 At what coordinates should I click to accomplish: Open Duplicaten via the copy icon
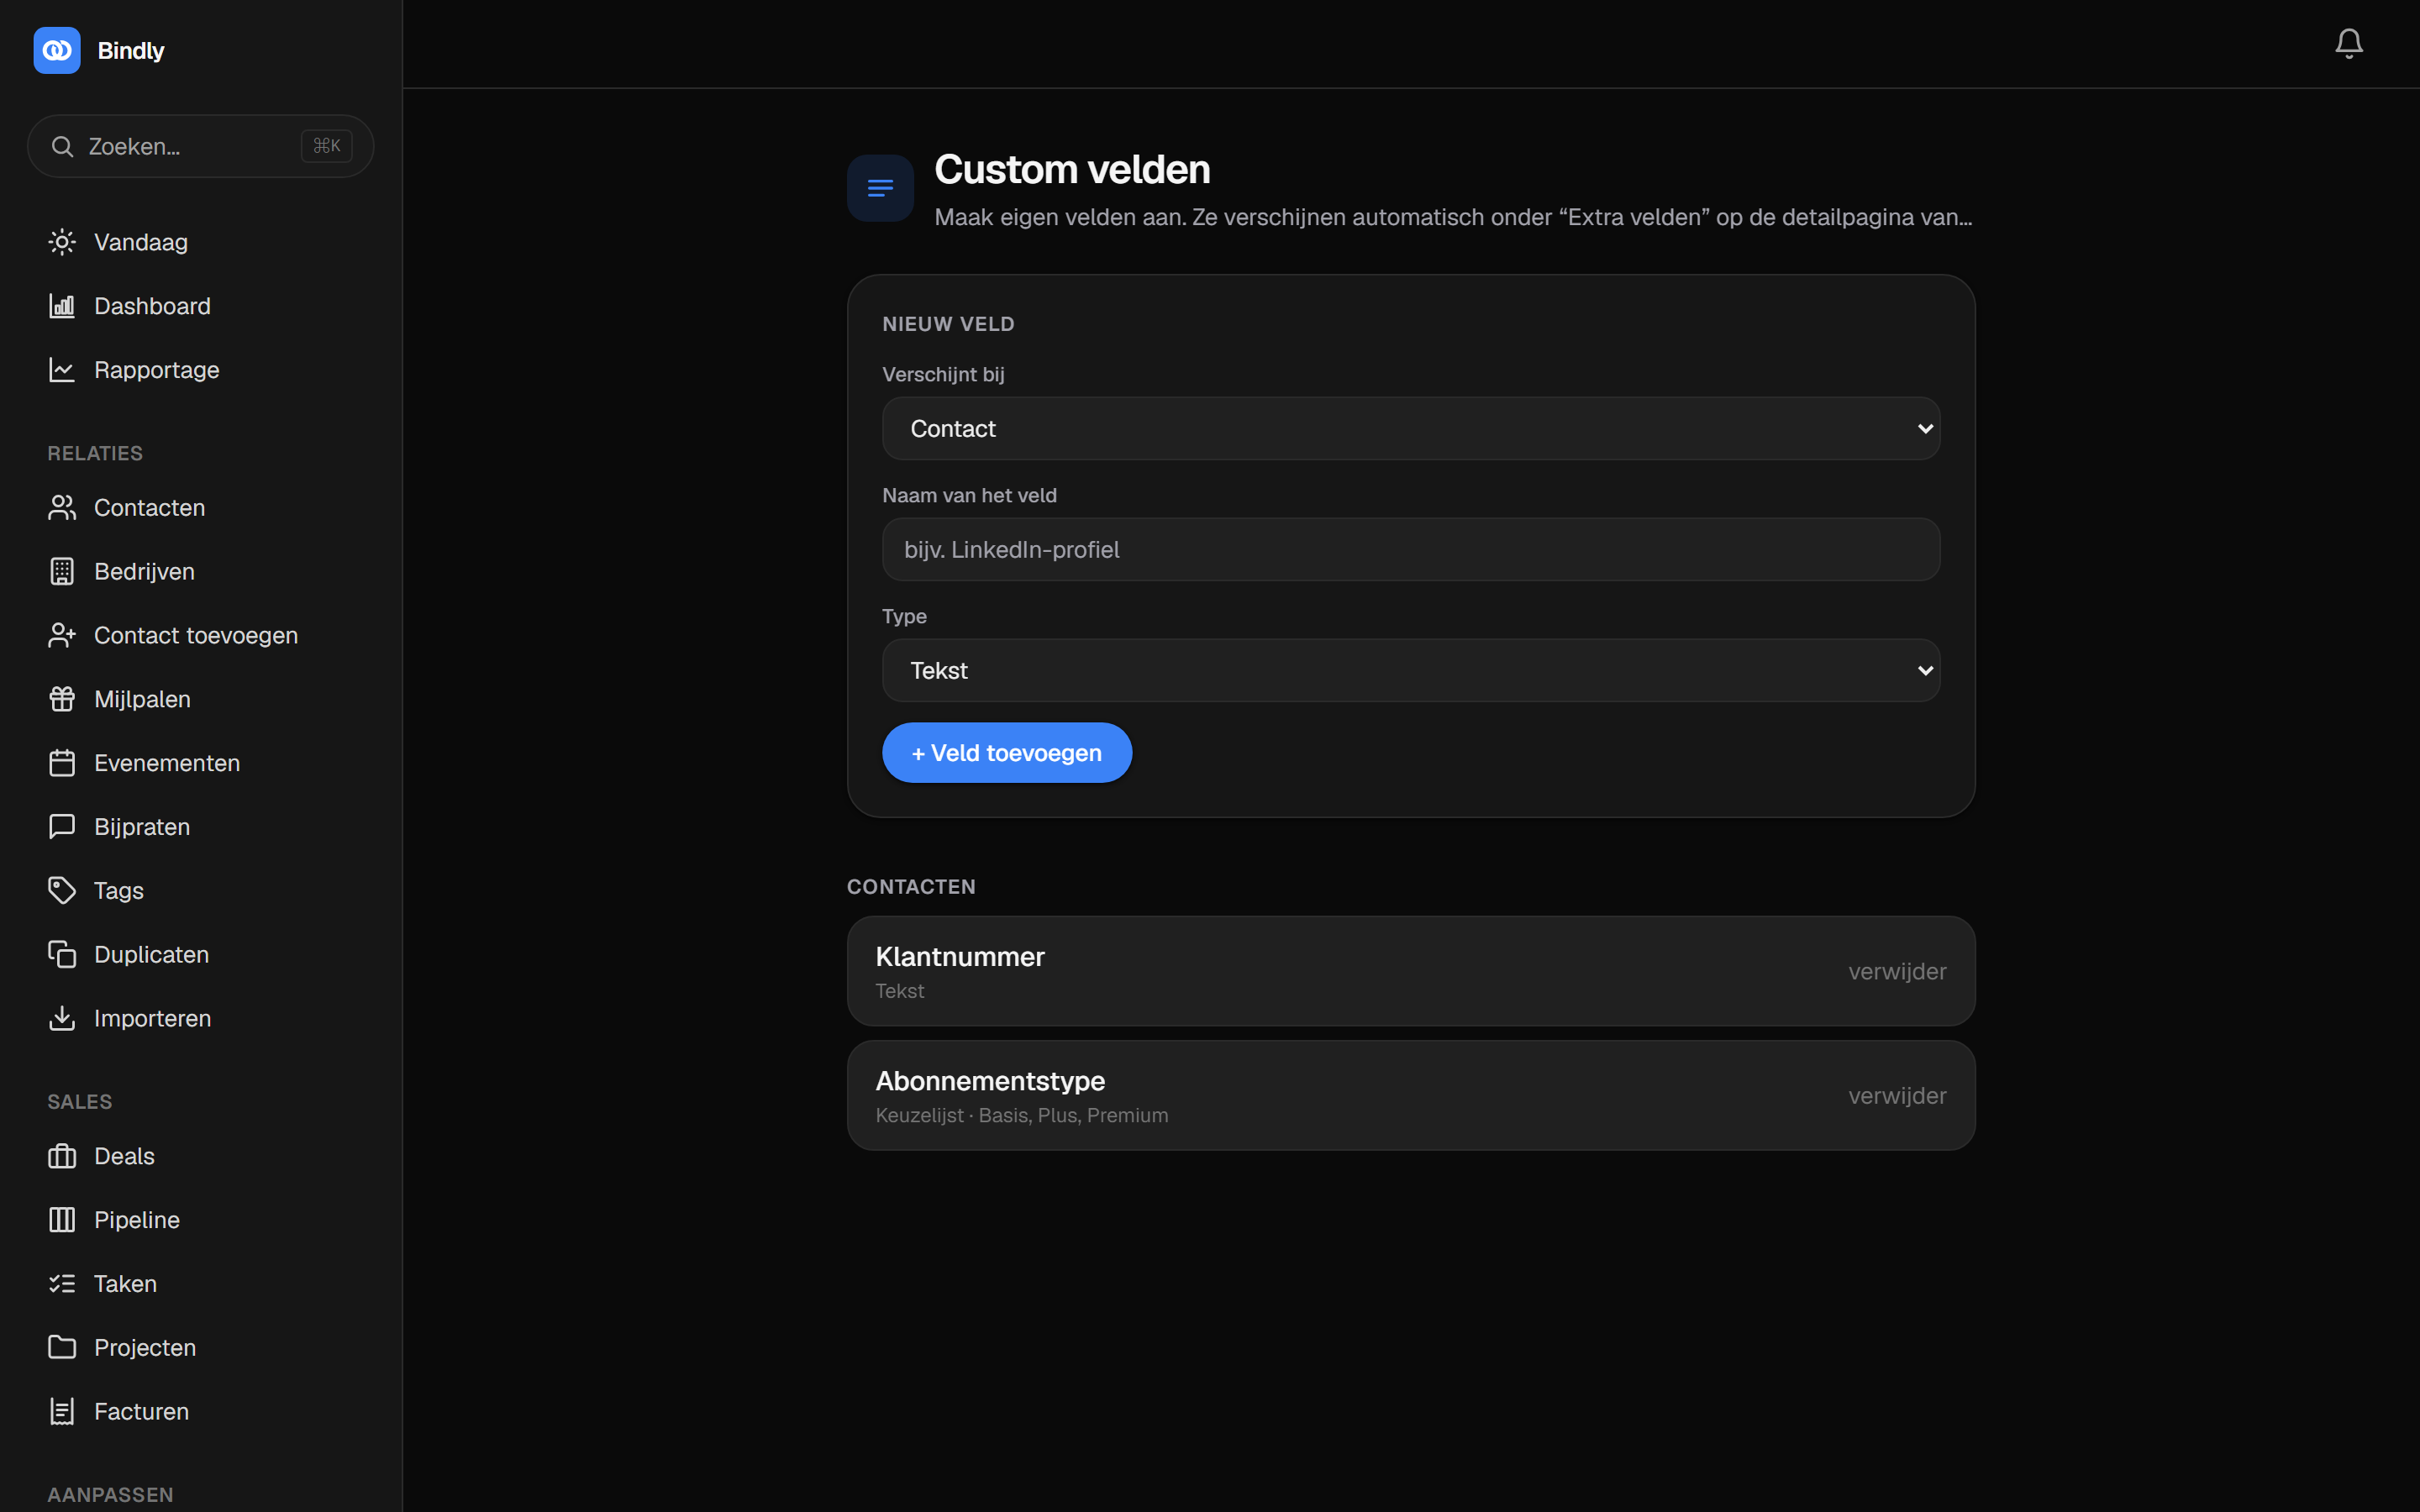pos(62,954)
